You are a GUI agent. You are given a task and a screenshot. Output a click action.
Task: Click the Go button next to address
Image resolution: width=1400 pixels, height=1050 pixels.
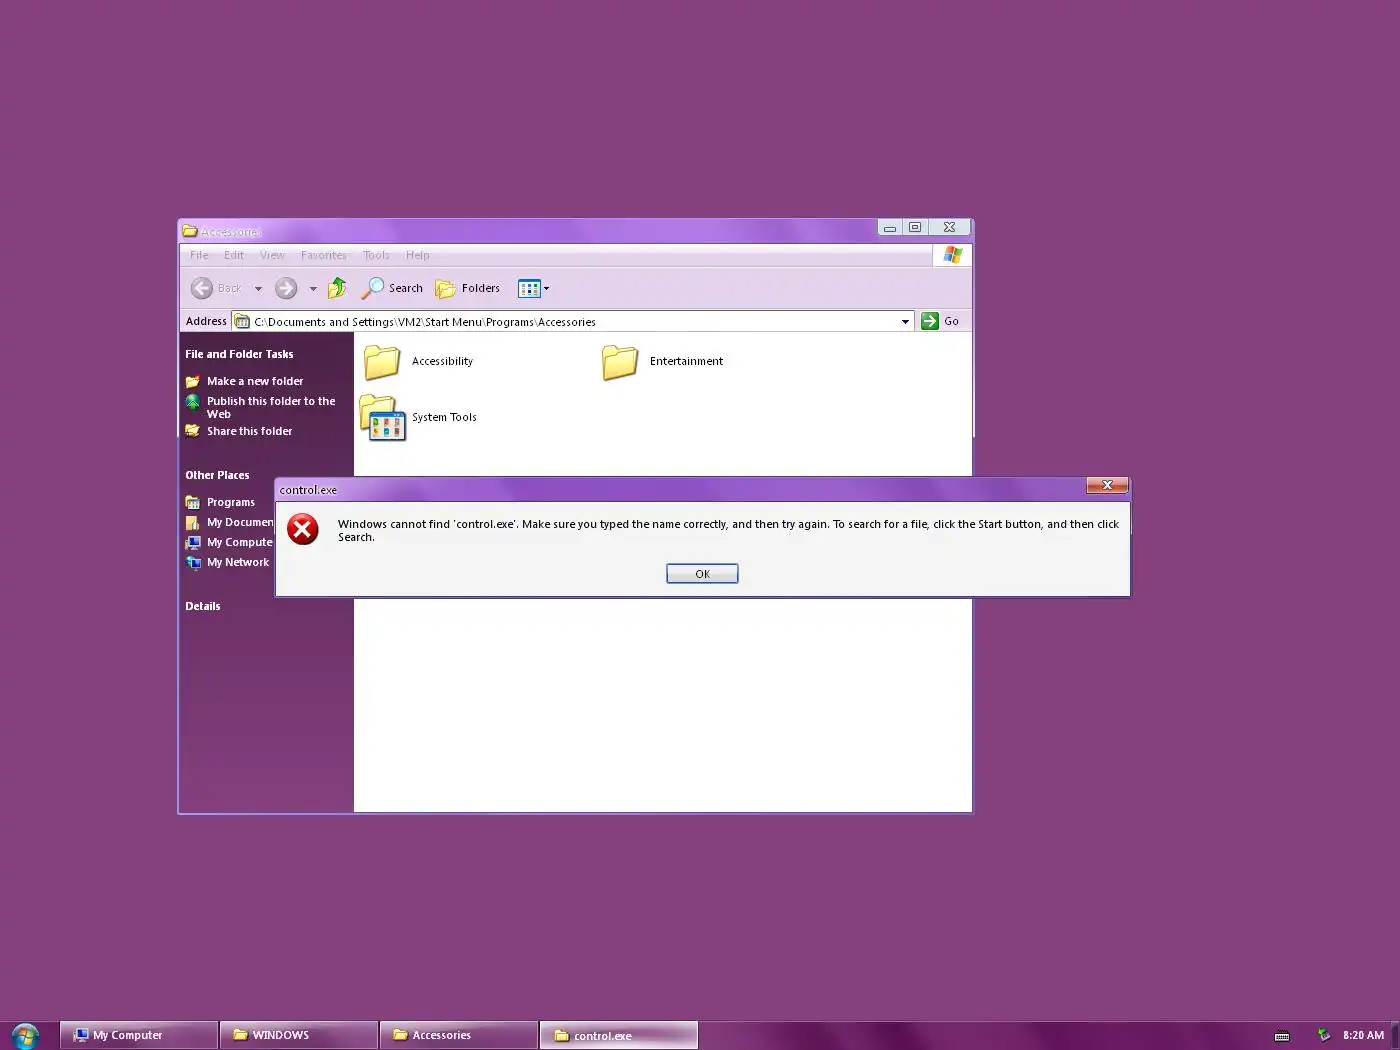940,321
